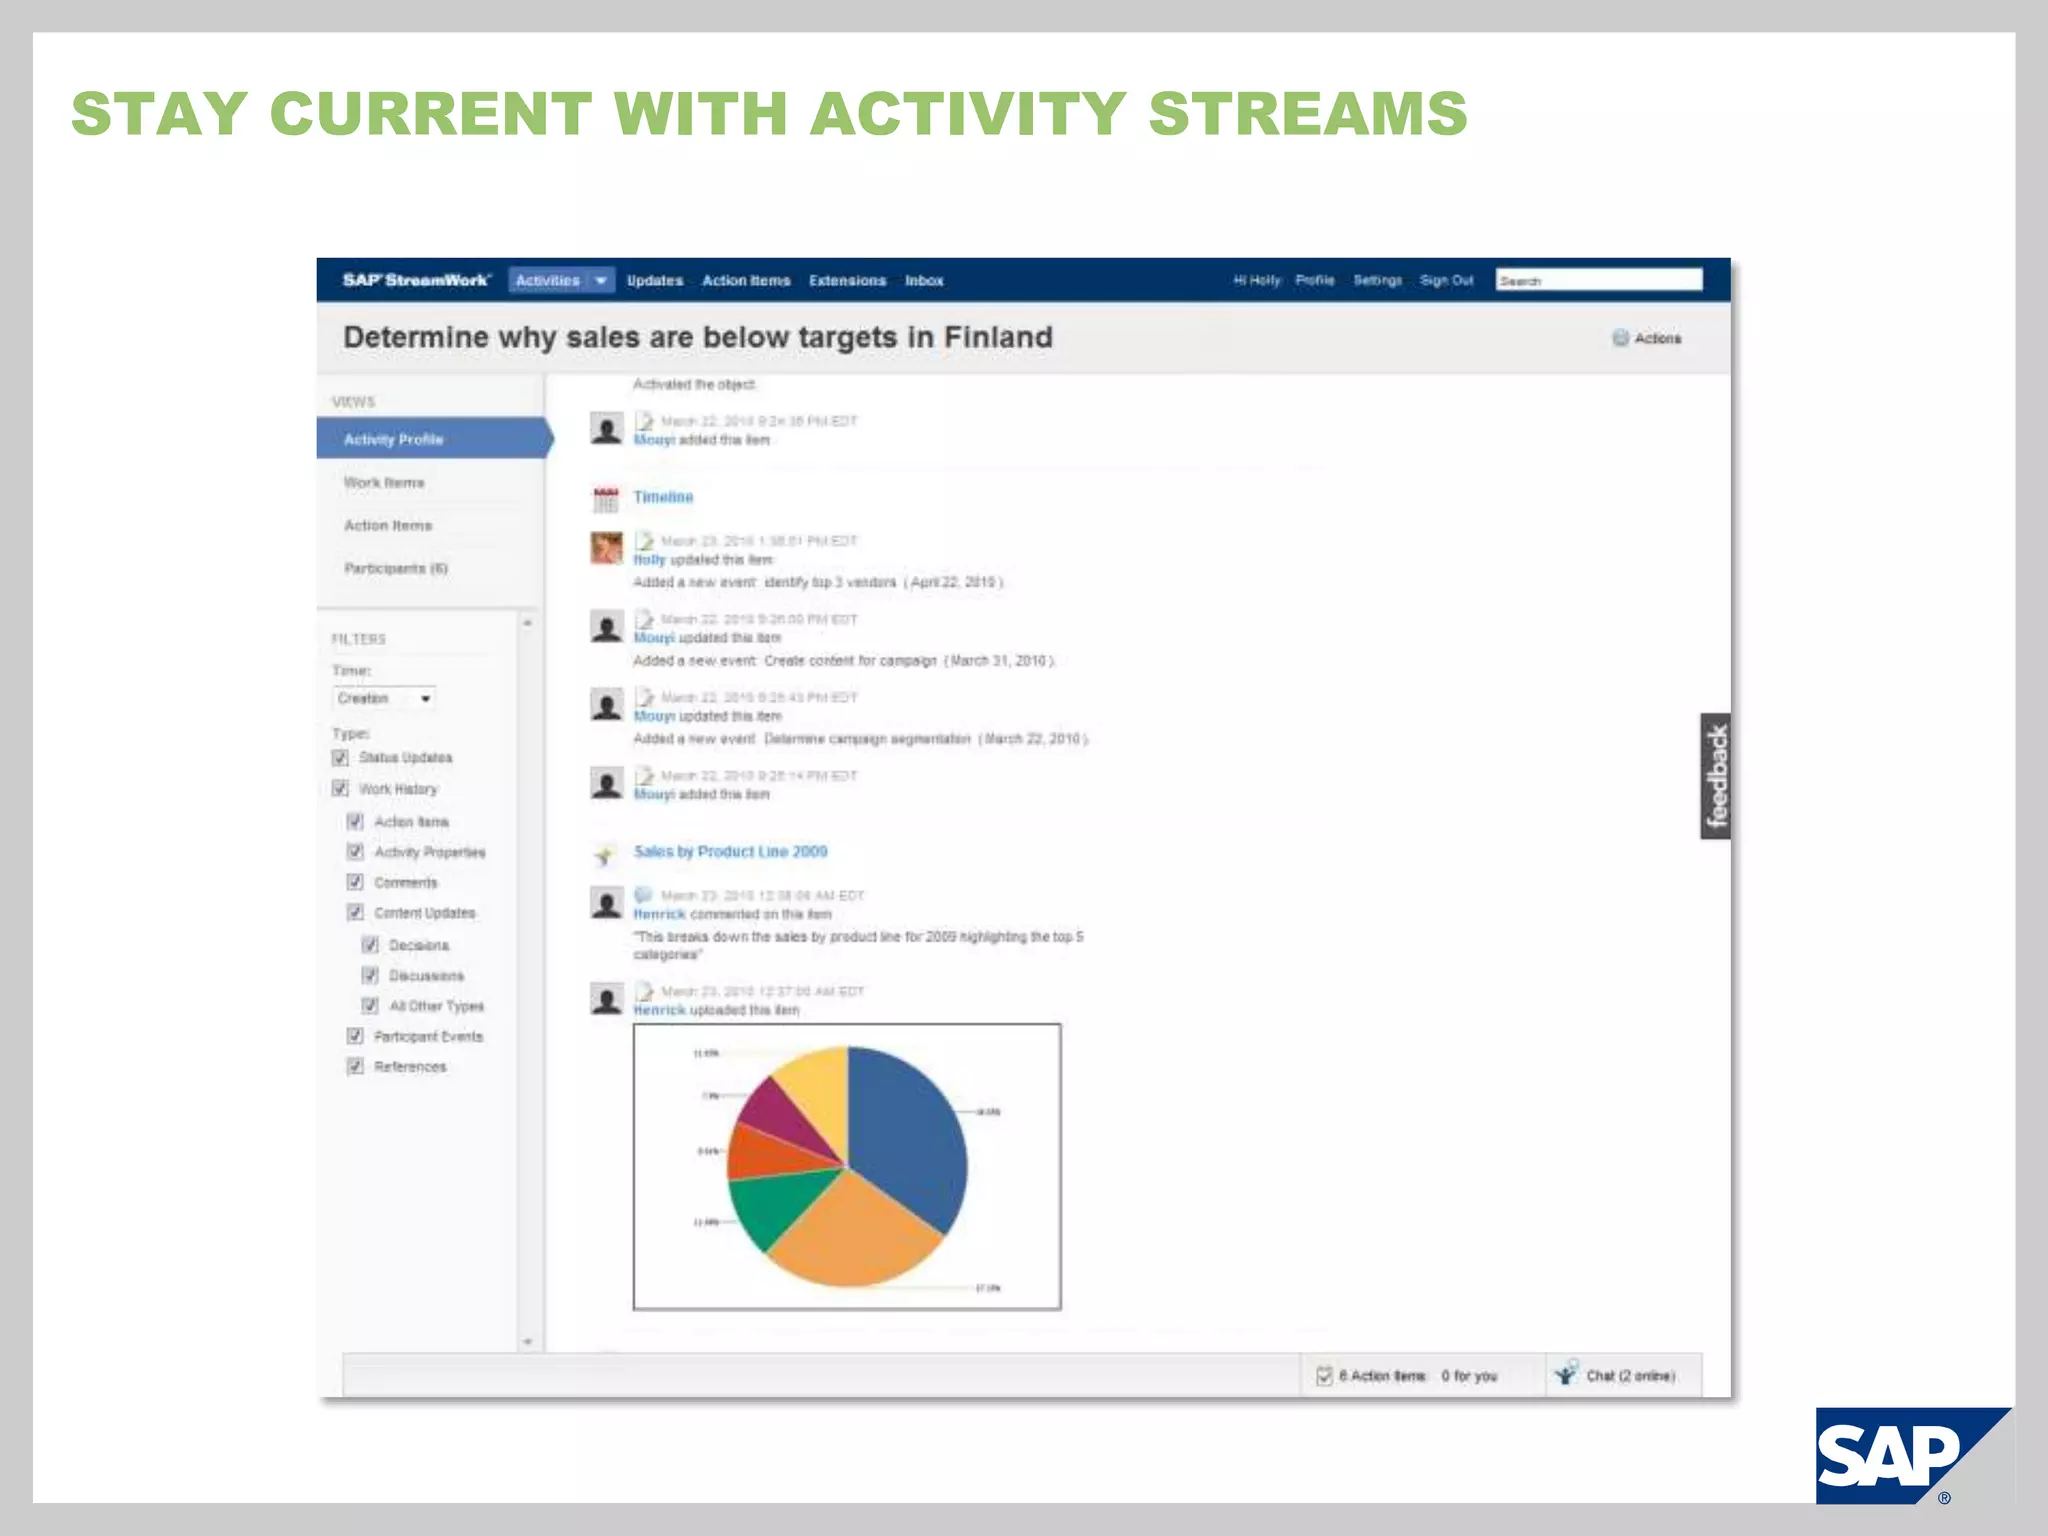Click the Henrick name on the comment entry

coord(660,914)
